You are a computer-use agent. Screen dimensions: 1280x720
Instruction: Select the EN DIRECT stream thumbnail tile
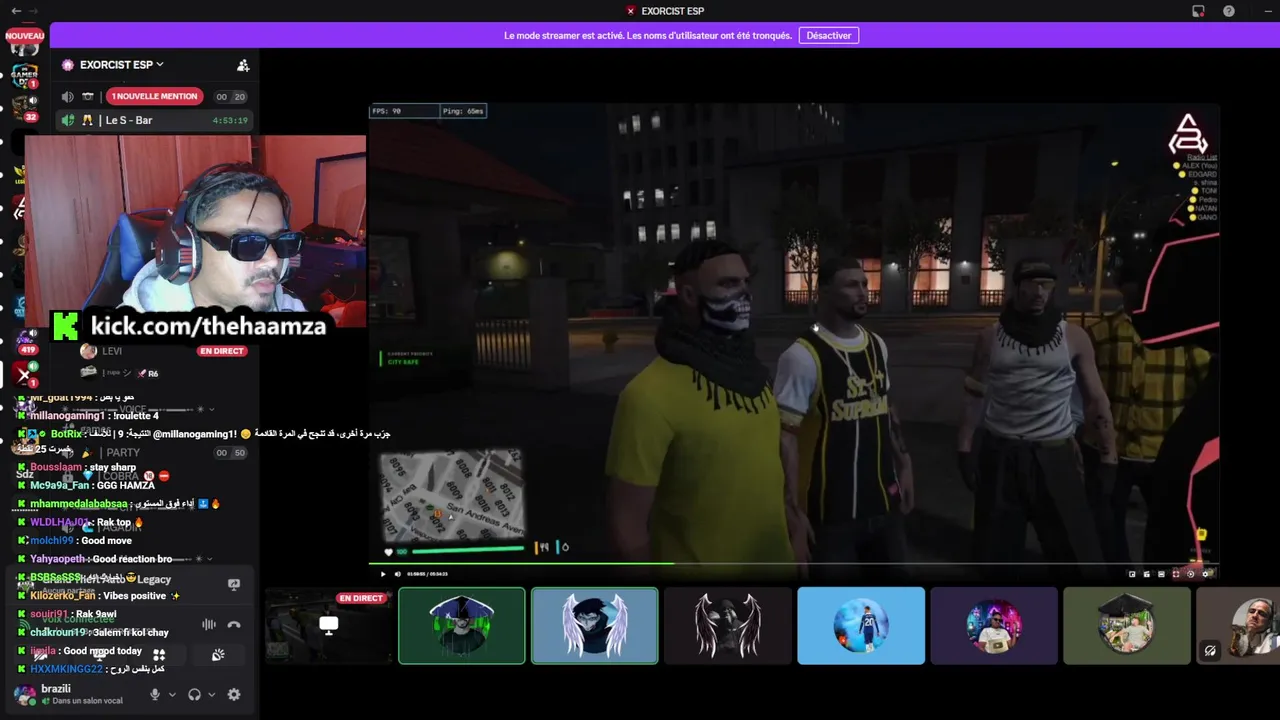328,626
